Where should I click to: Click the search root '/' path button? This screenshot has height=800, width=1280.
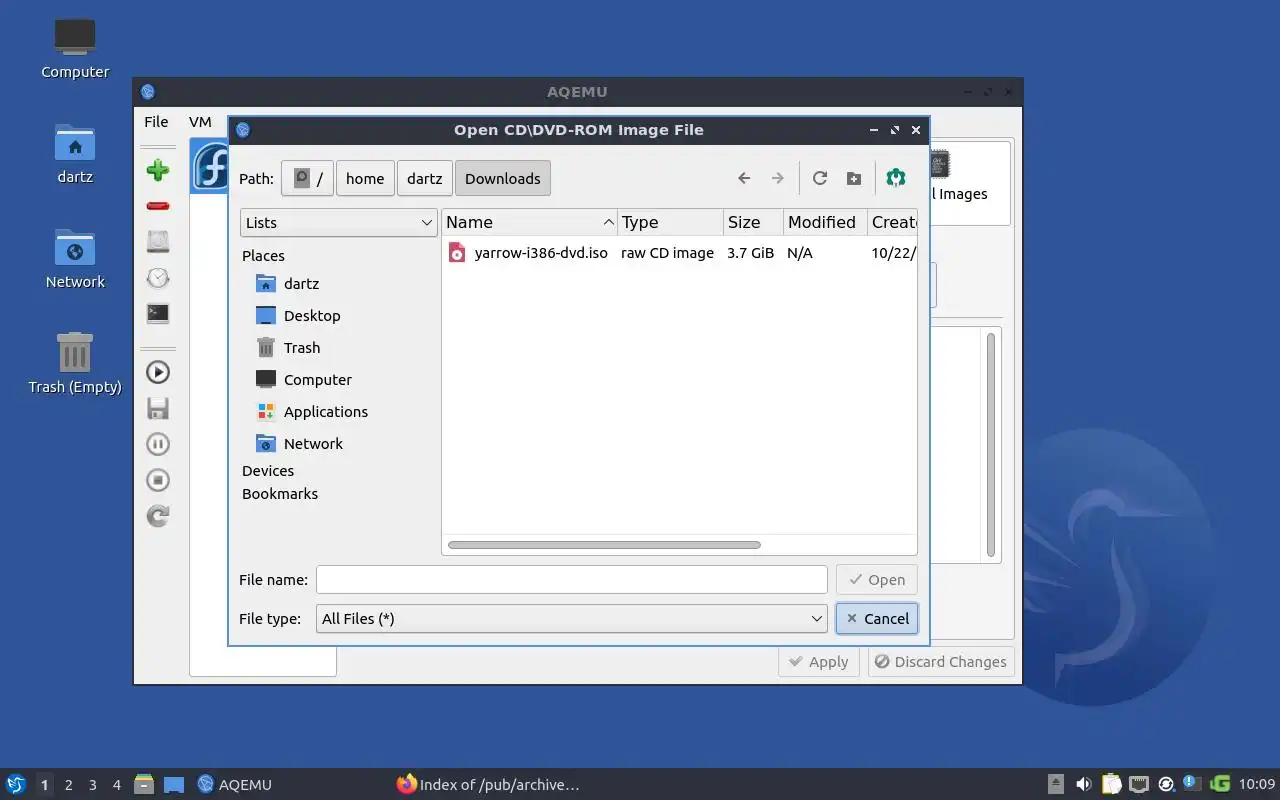[307, 179]
